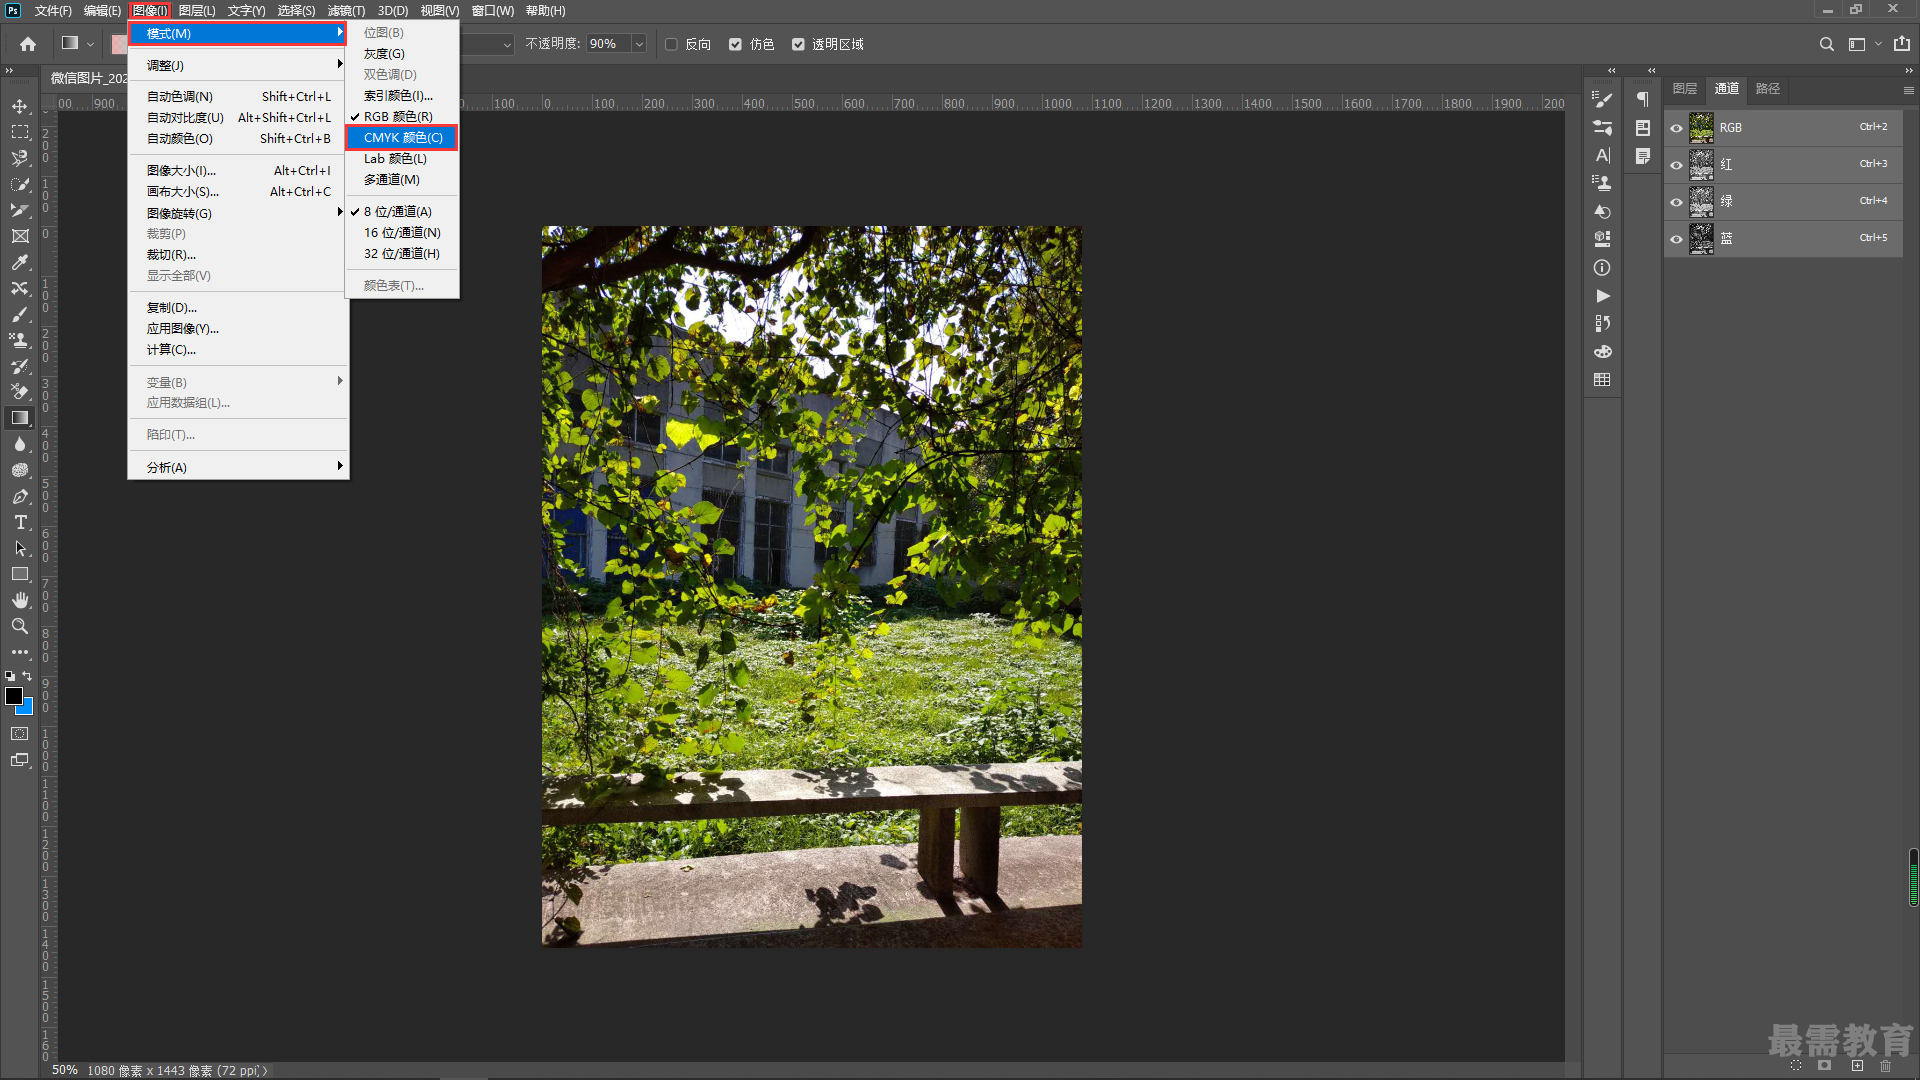Image resolution: width=1920 pixels, height=1080 pixels.
Task: Select the Horizontal Type tool
Action: pos(20,522)
